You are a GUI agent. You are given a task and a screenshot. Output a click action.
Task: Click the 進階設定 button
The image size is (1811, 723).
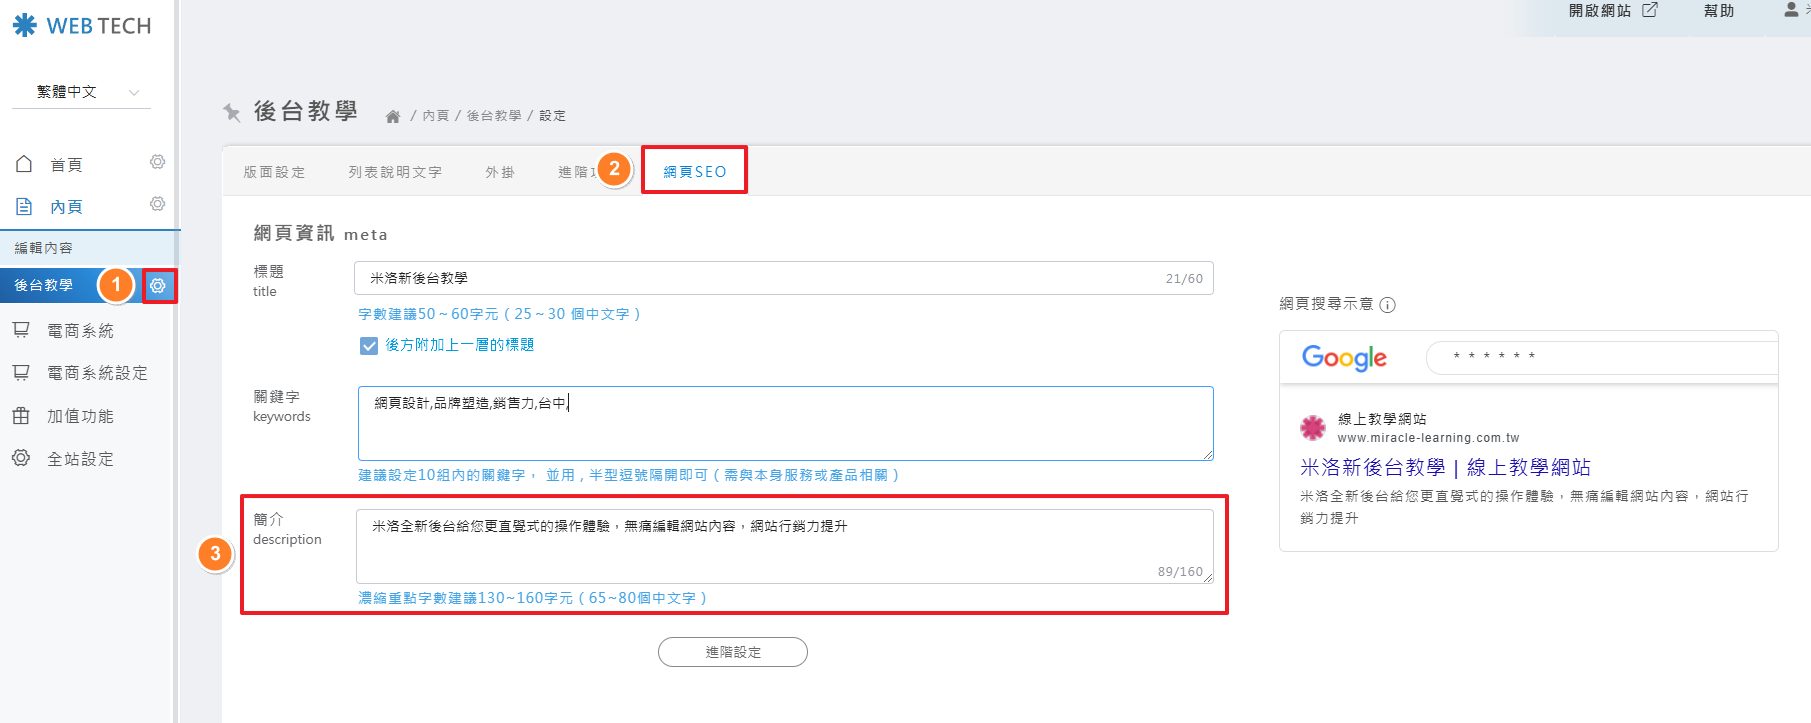(x=732, y=652)
